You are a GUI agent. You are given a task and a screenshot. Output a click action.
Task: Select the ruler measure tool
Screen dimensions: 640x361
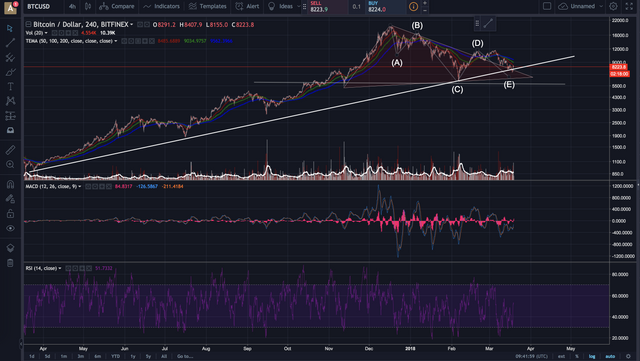(x=10, y=150)
